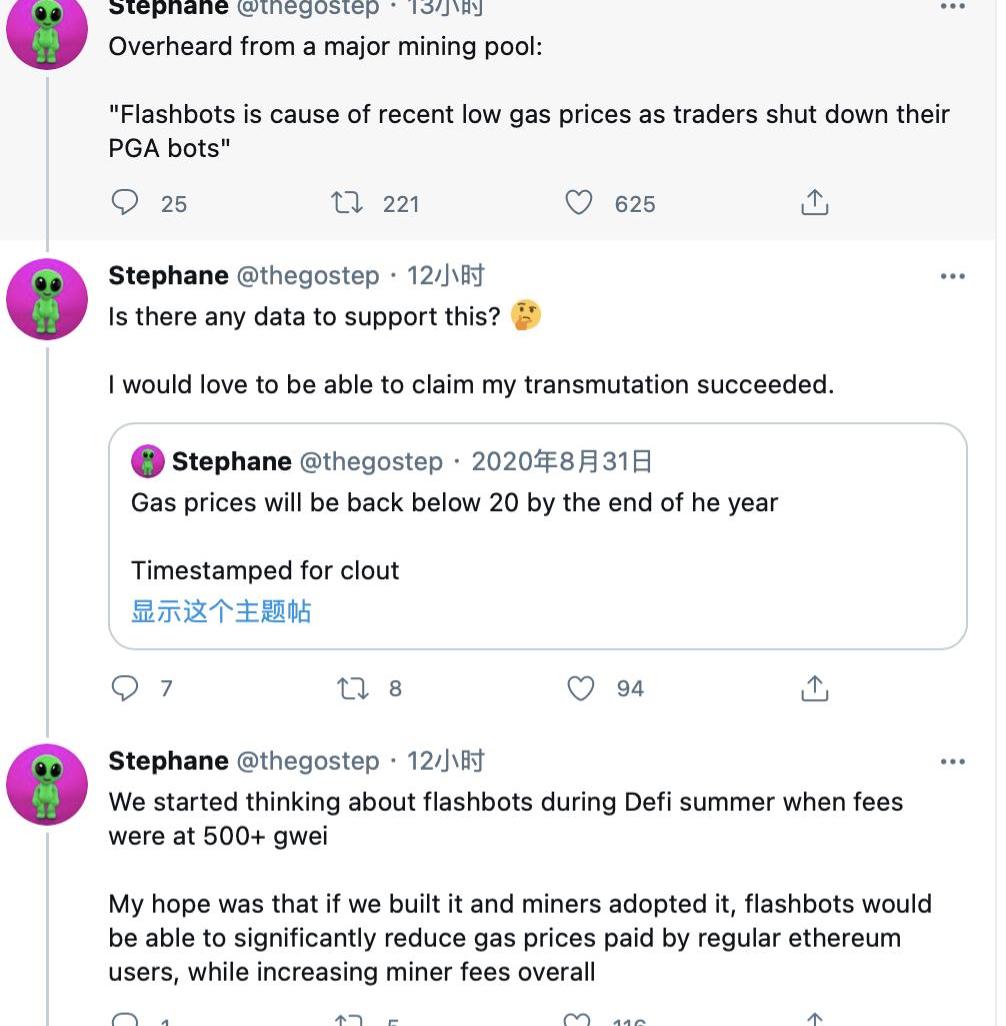Open more options on the top tweet
Image resolution: width=1006 pixels, height=1026 pixels.
[x=953, y=6]
